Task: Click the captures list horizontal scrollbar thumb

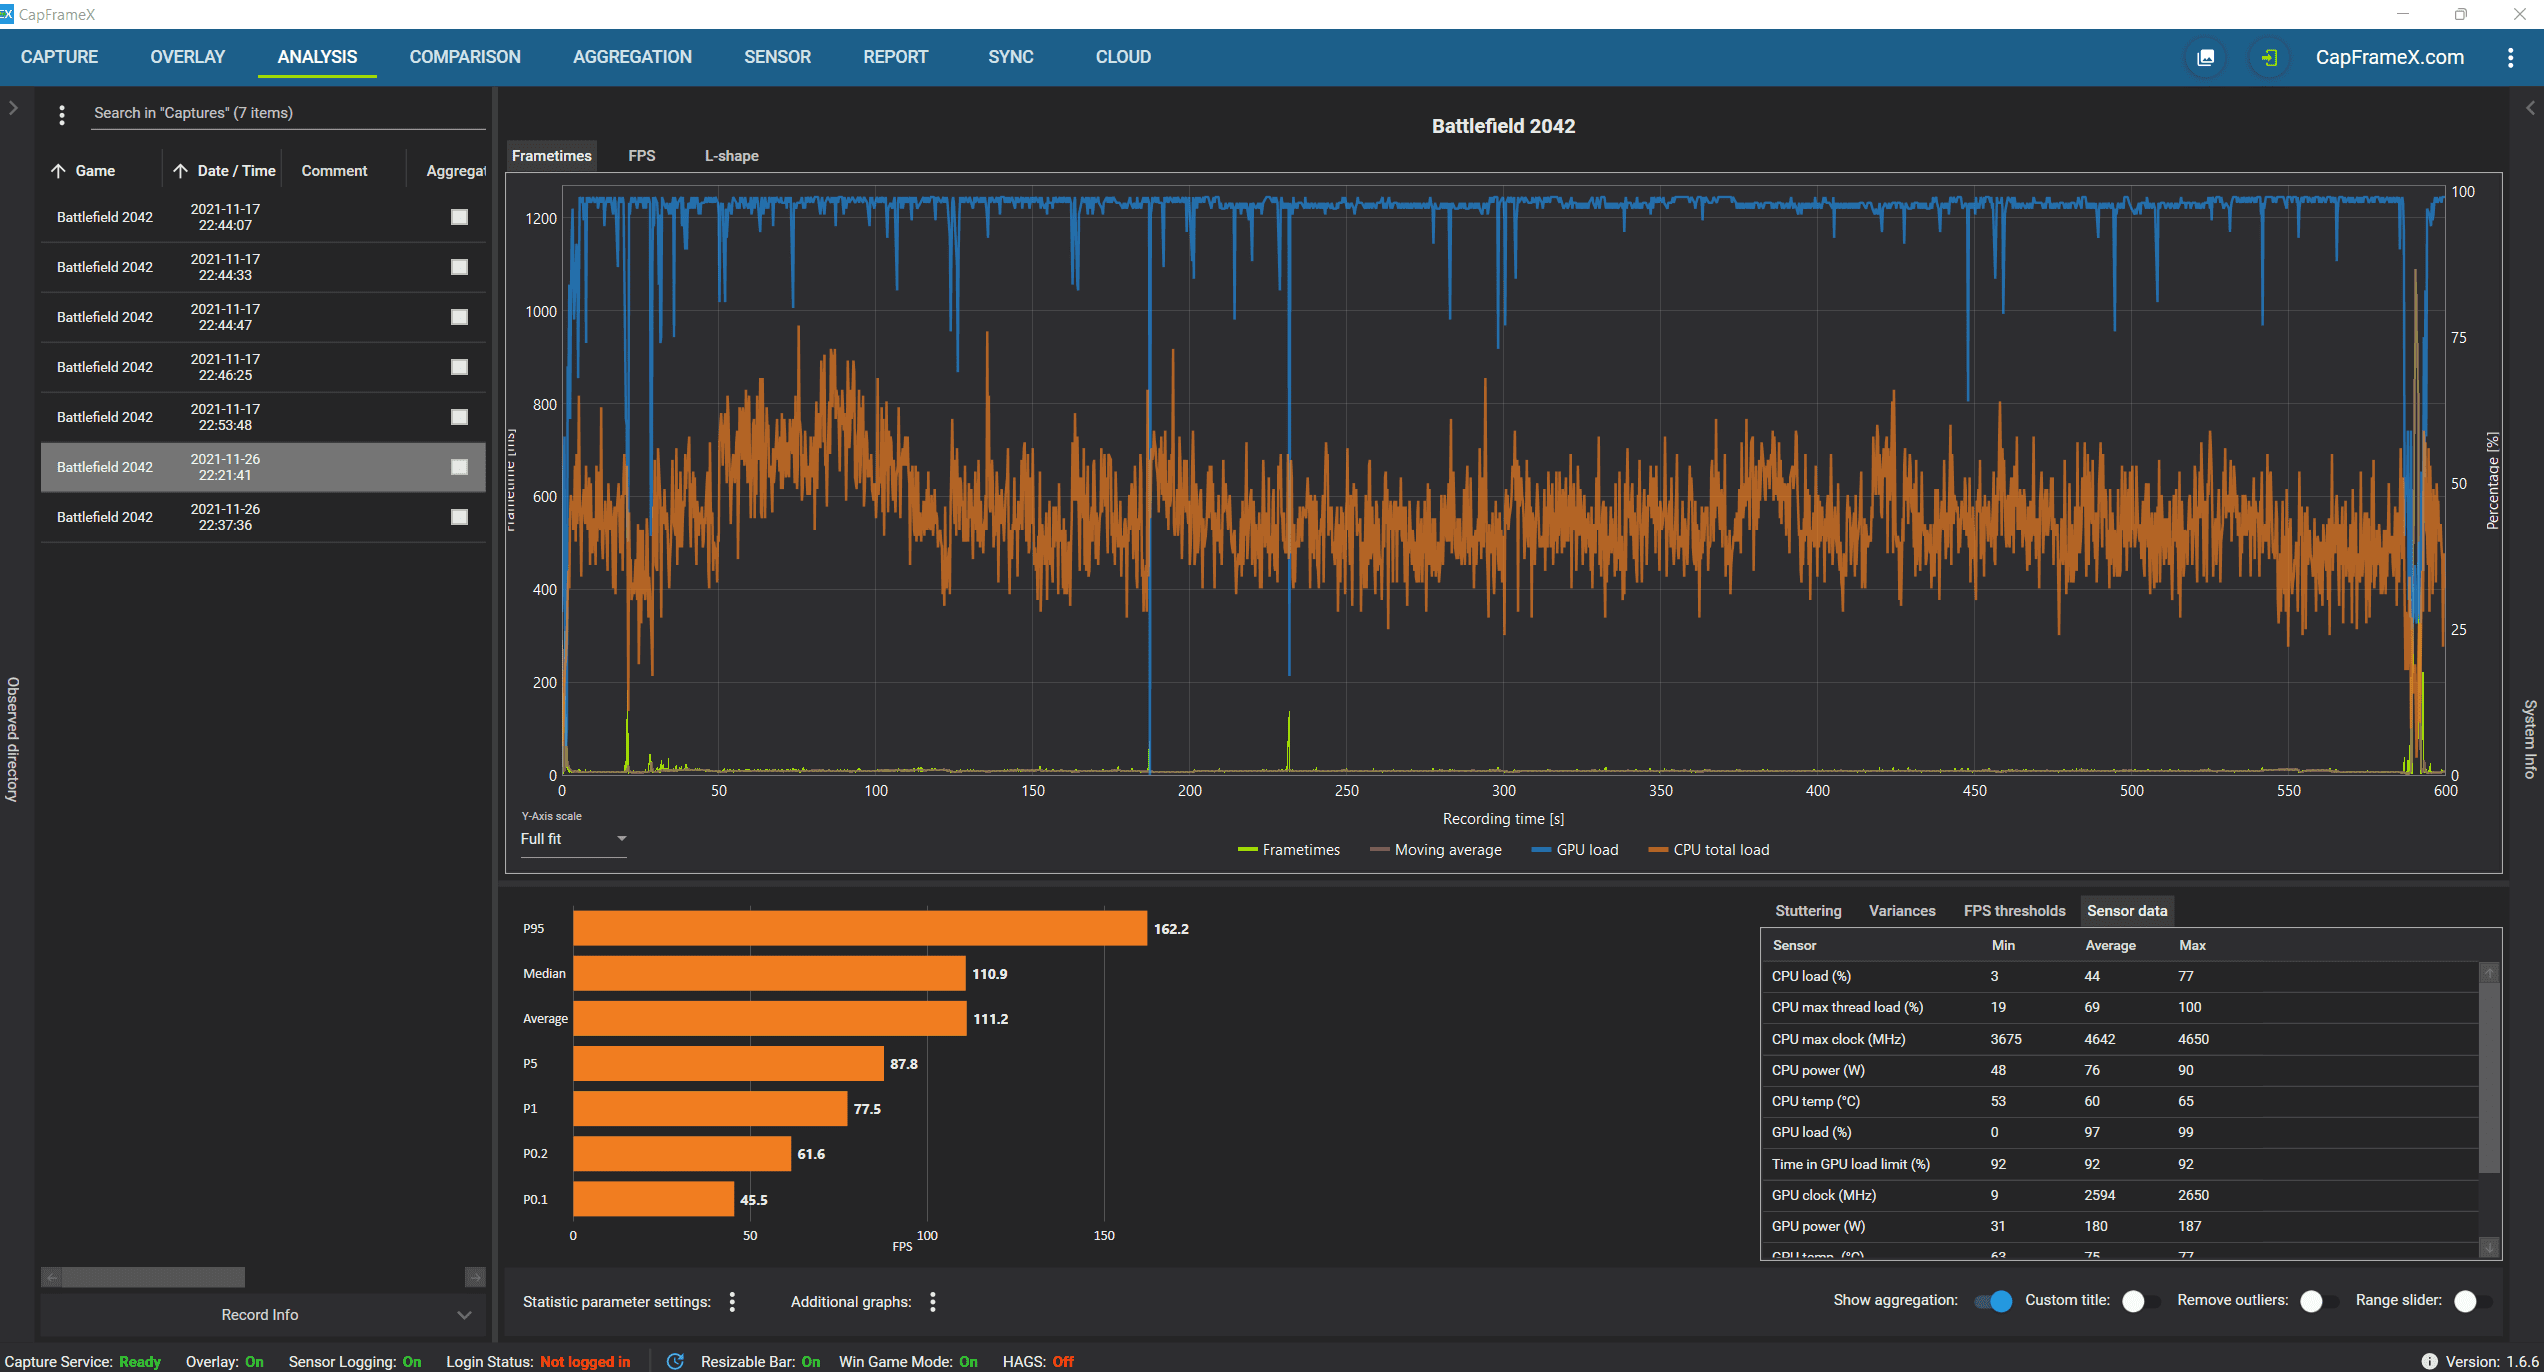Action: (154, 1277)
